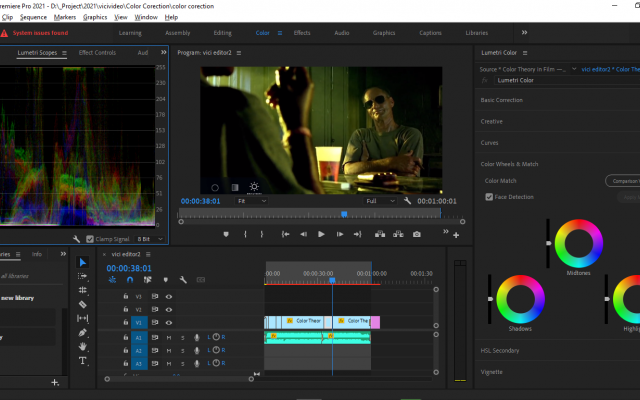
Task: Select the Razor tool
Action: pos(82,304)
